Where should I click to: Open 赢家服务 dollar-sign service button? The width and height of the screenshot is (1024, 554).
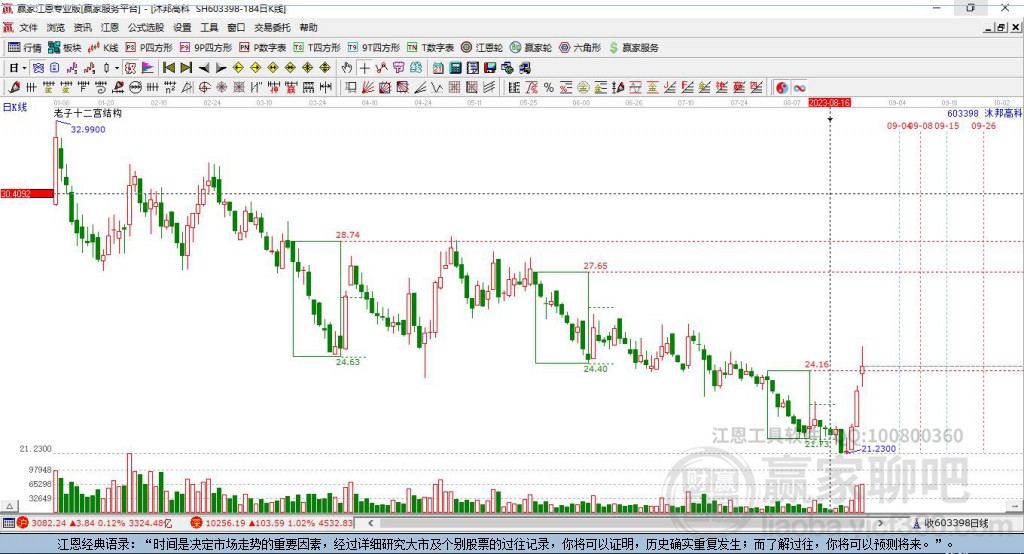(633, 48)
